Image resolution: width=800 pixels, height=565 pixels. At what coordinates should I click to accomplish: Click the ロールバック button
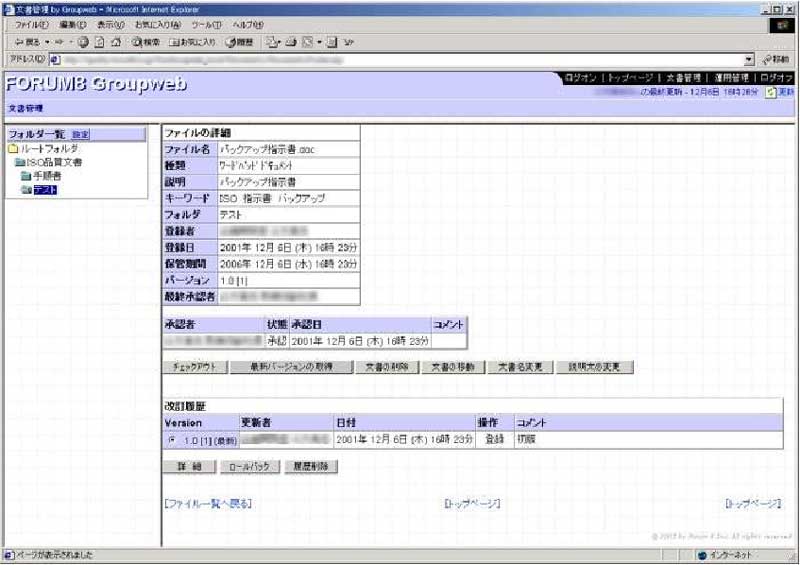(x=249, y=466)
